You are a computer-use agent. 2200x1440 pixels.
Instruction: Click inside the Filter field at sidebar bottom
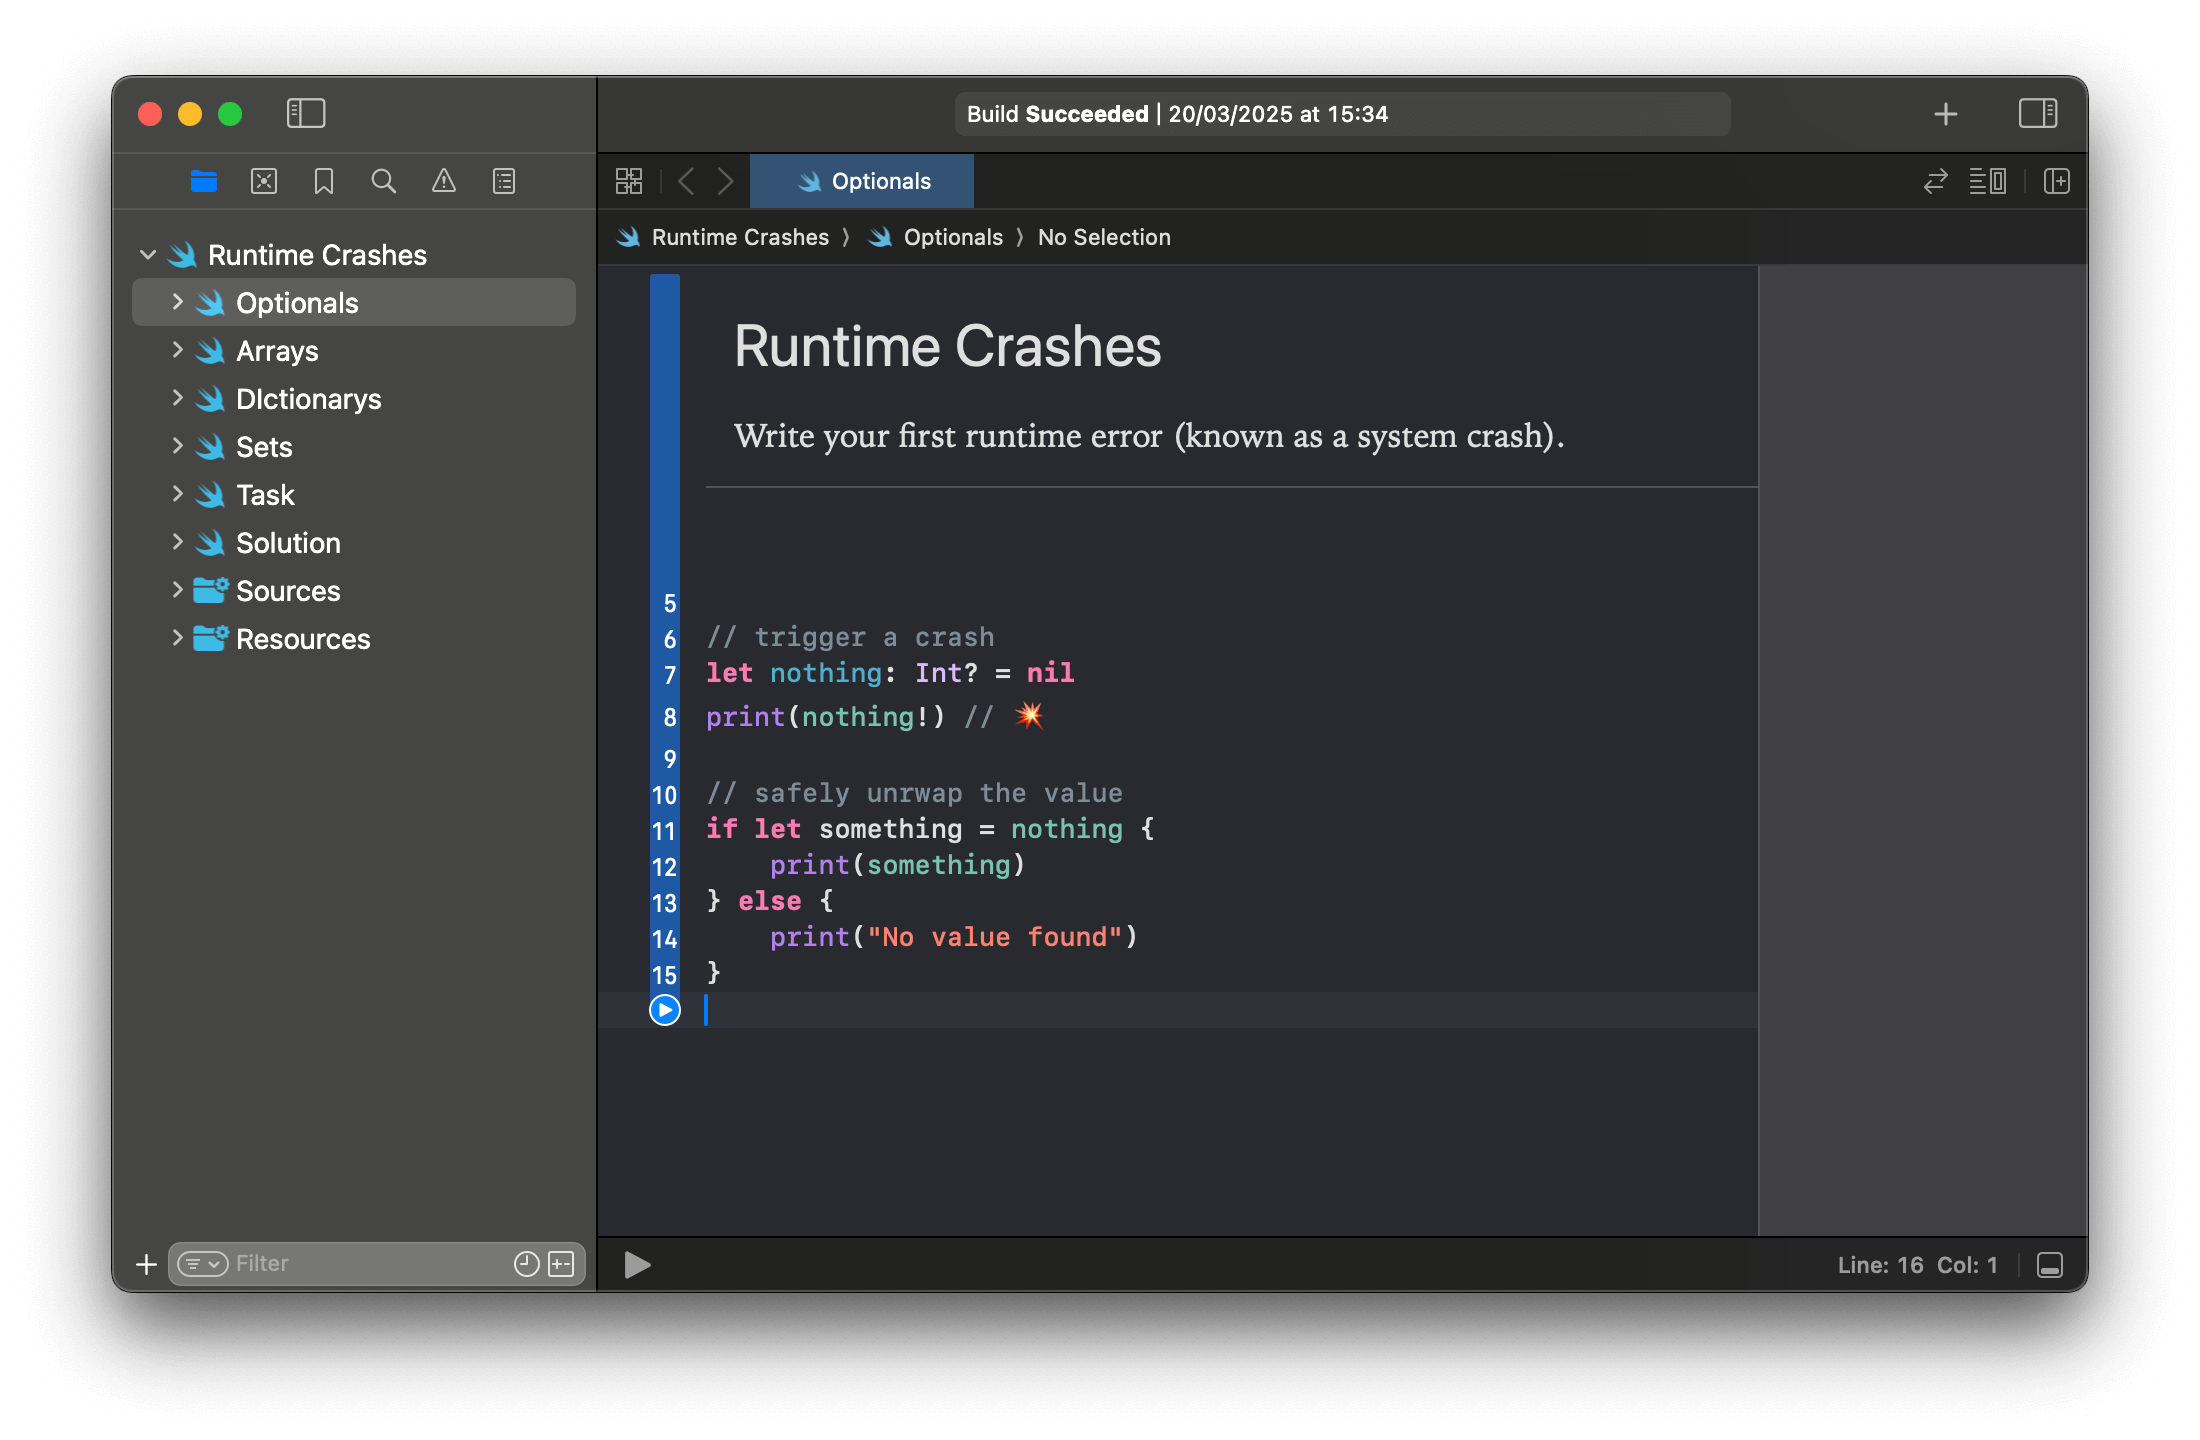(350, 1263)
